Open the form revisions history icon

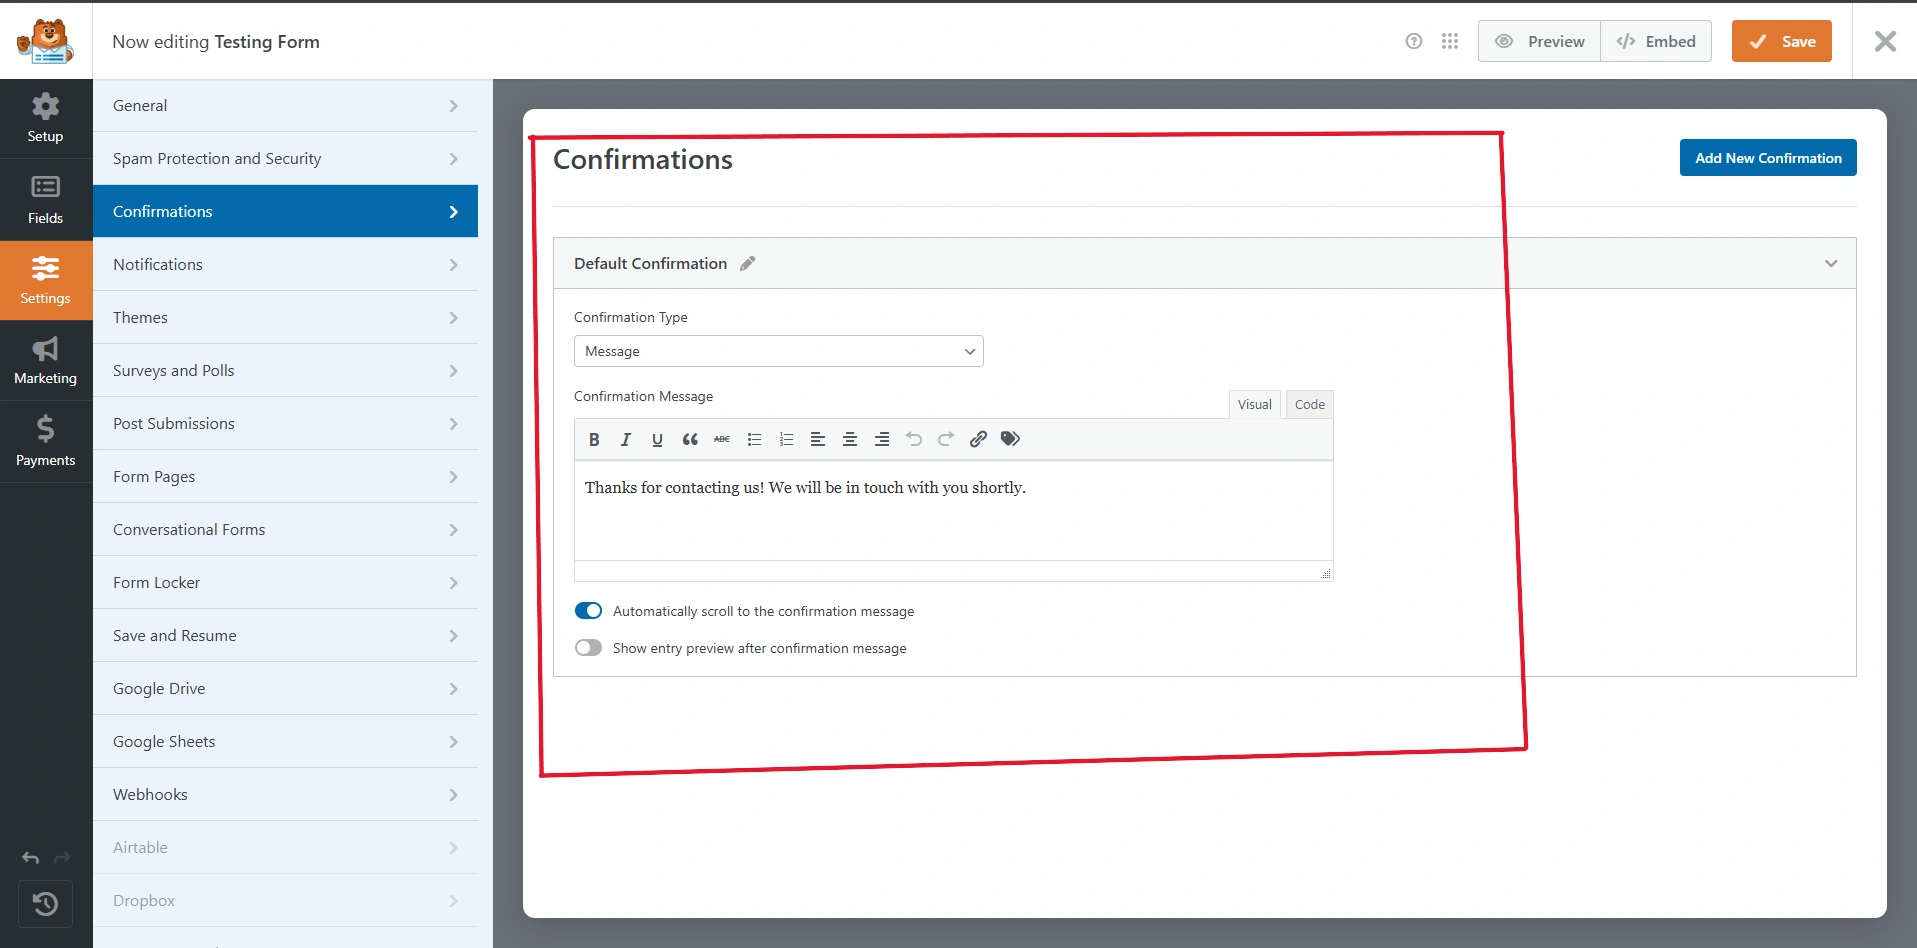pos(45,904)
